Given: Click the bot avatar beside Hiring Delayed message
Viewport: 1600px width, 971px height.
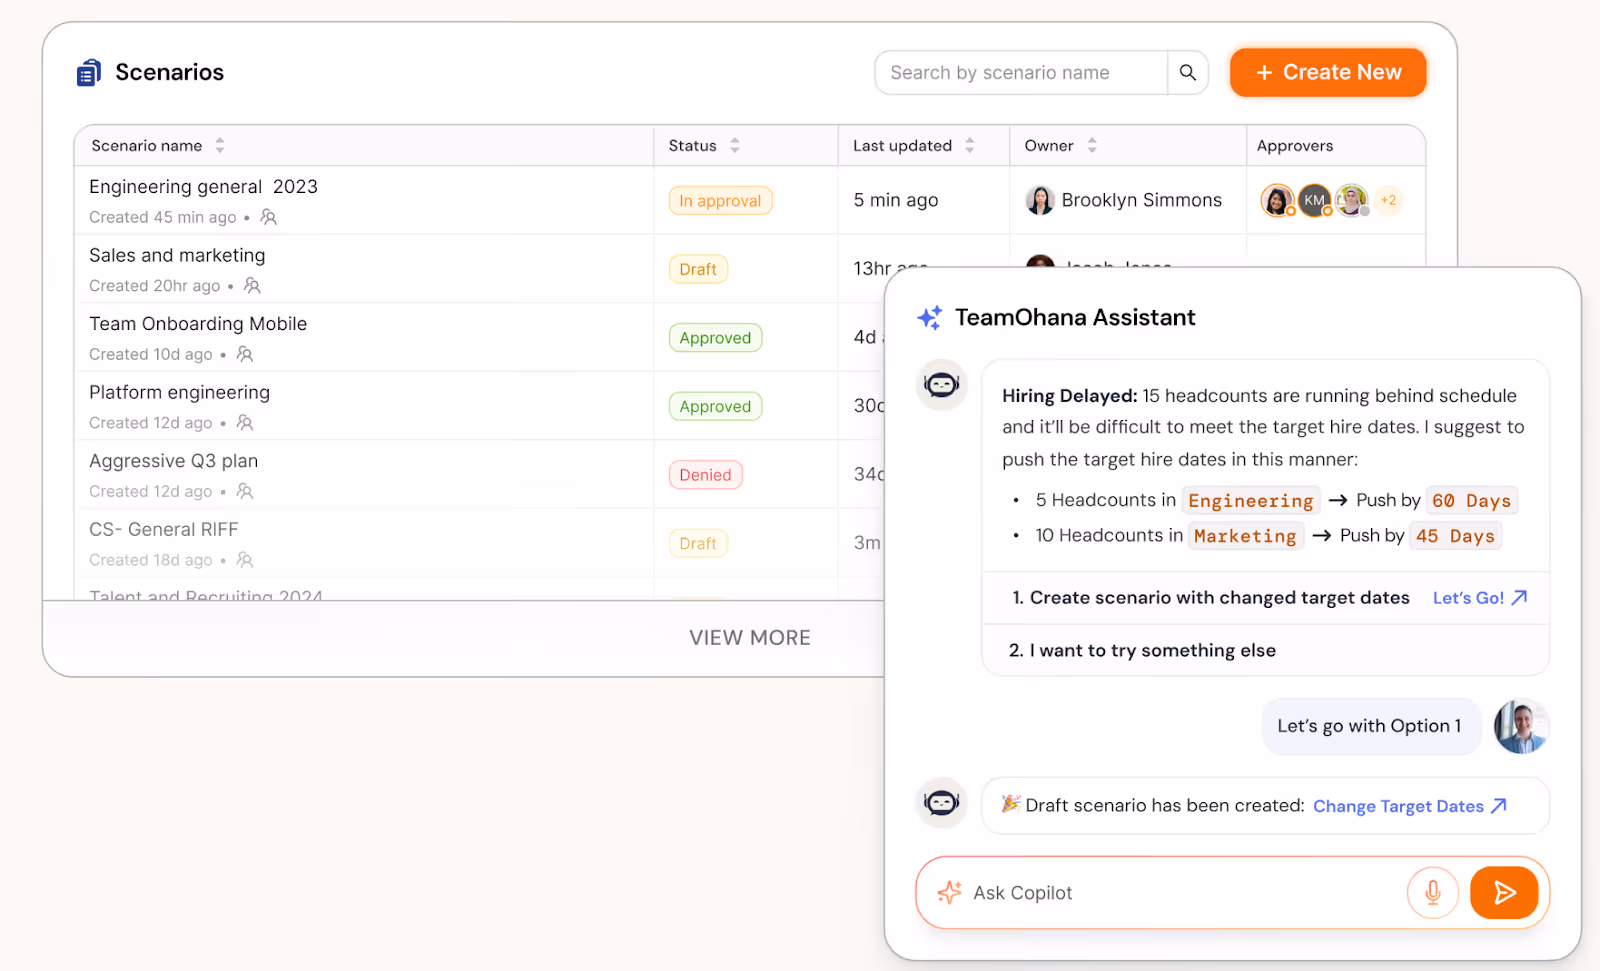Looking at the screenshot, I should tap(941, 385).
